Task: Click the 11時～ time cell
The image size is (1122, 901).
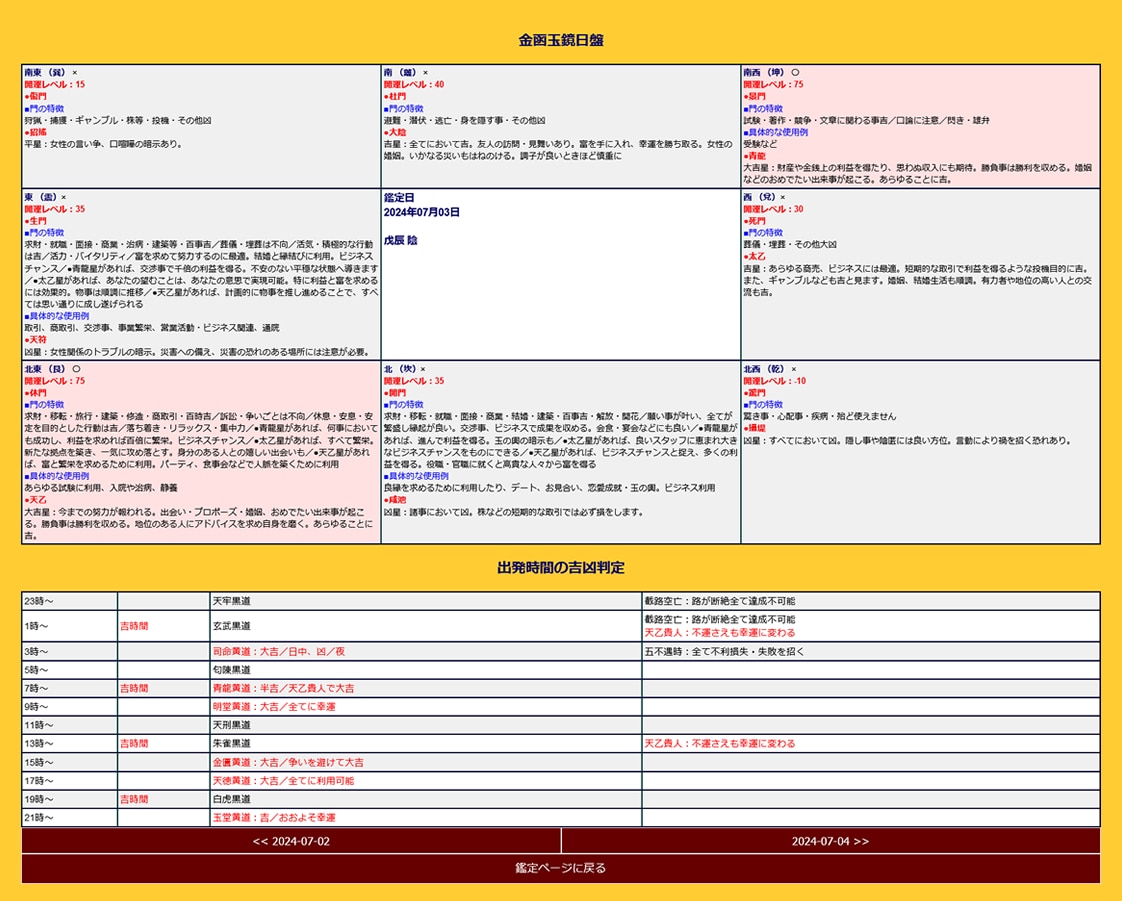Action: (x=69, y=725)
